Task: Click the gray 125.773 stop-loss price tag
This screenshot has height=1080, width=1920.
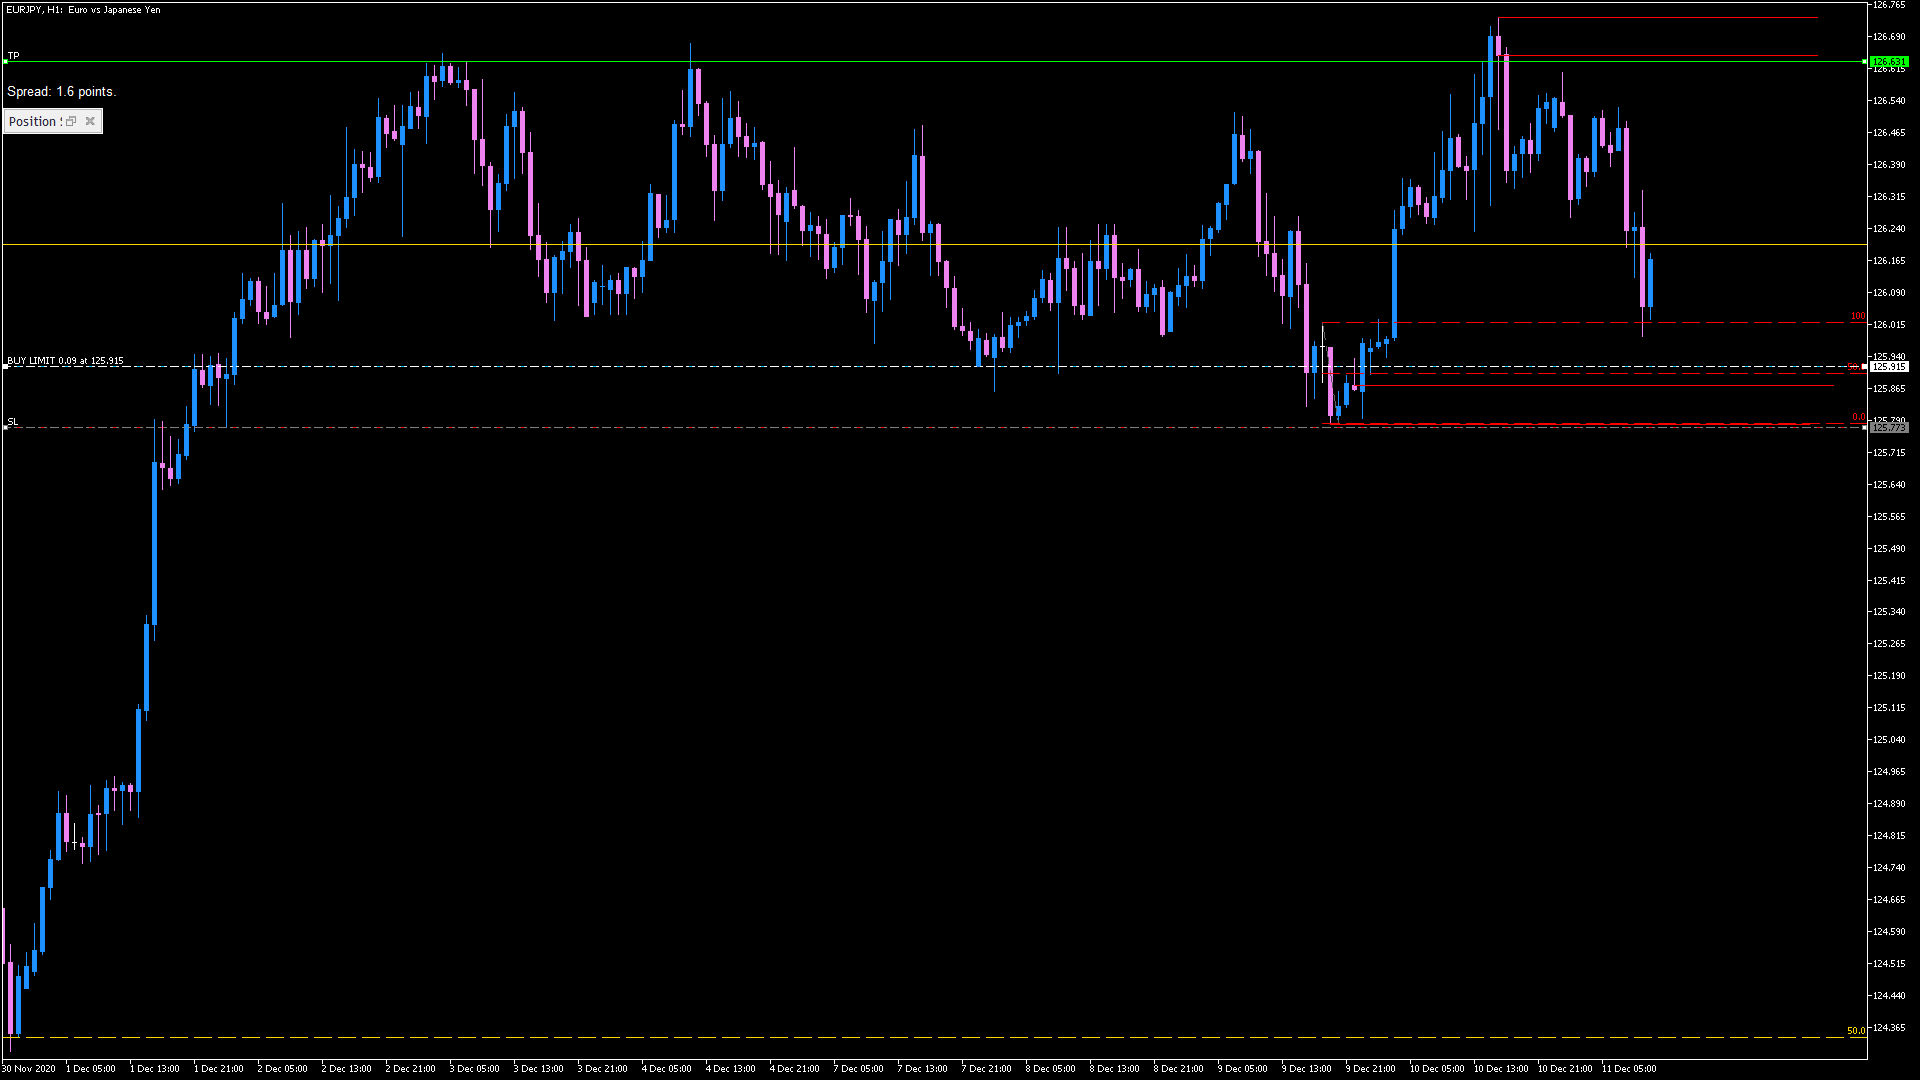Action: coord(1889,428)
